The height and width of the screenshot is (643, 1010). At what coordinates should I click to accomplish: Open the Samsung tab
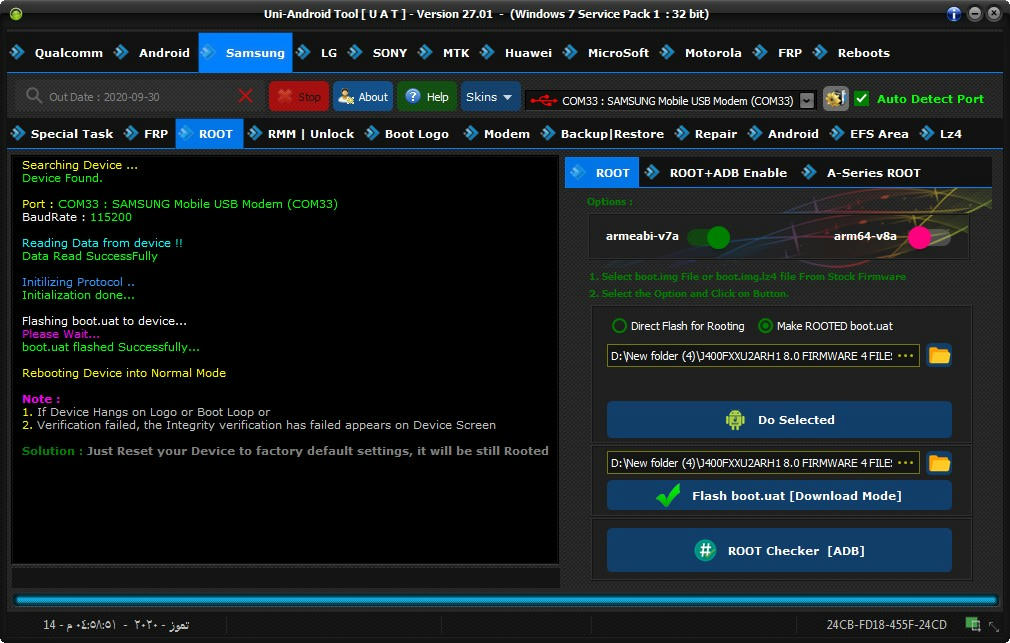click(245, 53)
